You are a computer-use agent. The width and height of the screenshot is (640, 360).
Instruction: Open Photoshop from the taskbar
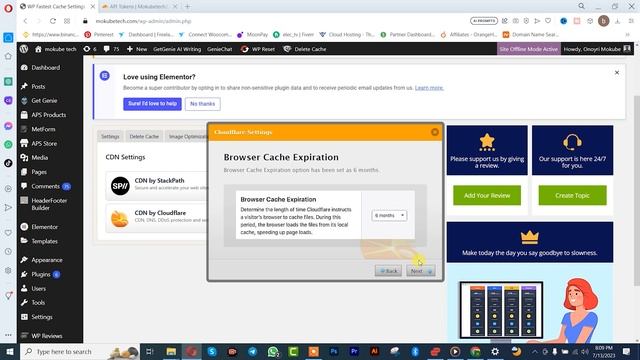pos(334,351)
